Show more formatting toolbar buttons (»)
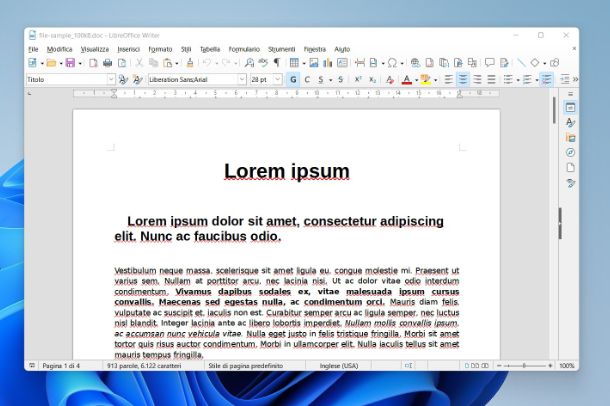The width and height of the screenshot is (610, 406). click(575, 80)
